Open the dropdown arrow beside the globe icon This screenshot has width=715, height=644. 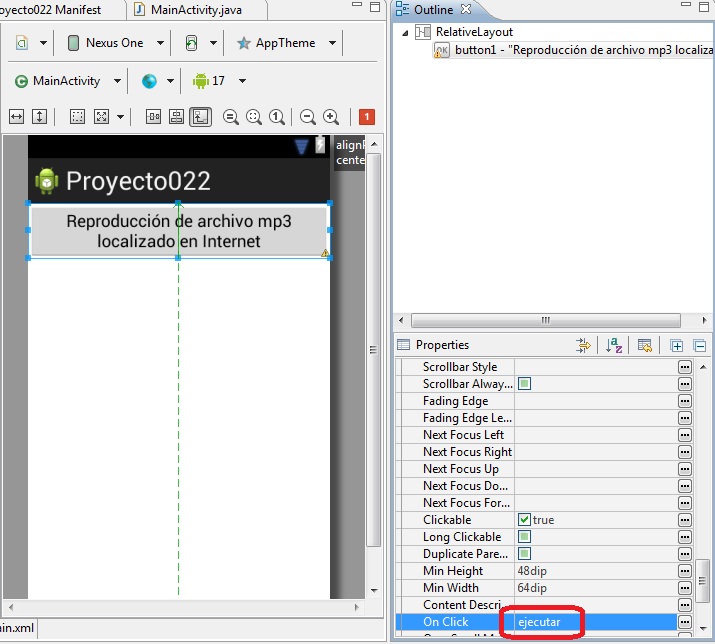point(170,81)
